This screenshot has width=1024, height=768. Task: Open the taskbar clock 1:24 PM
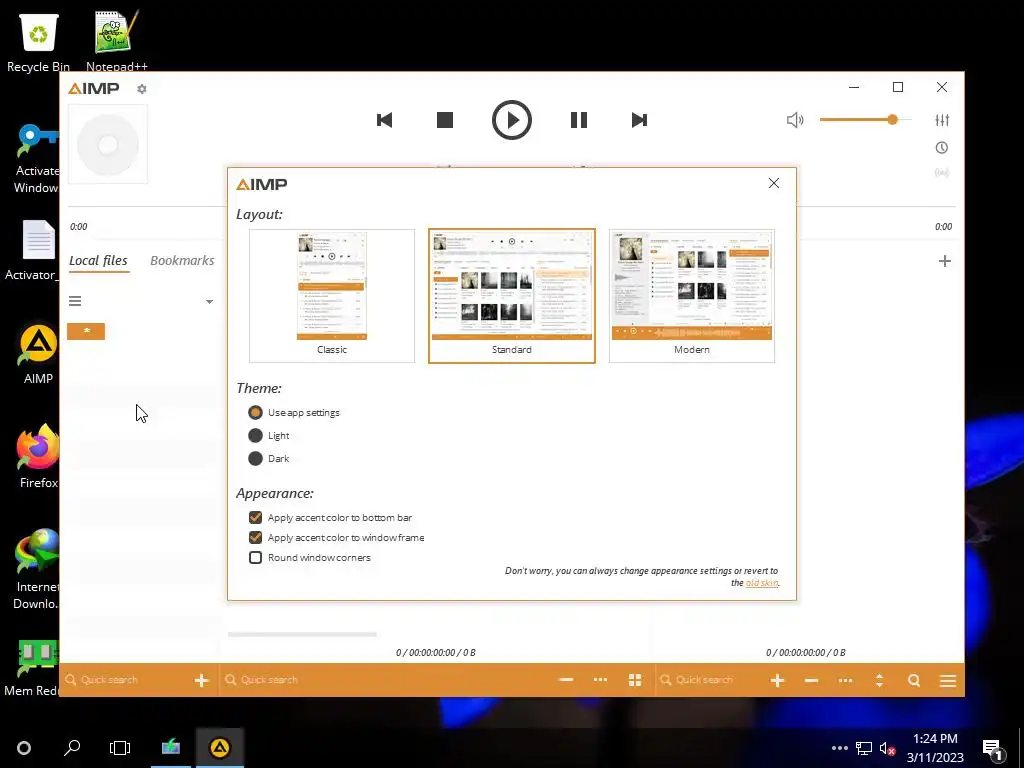tap(935, 748)
